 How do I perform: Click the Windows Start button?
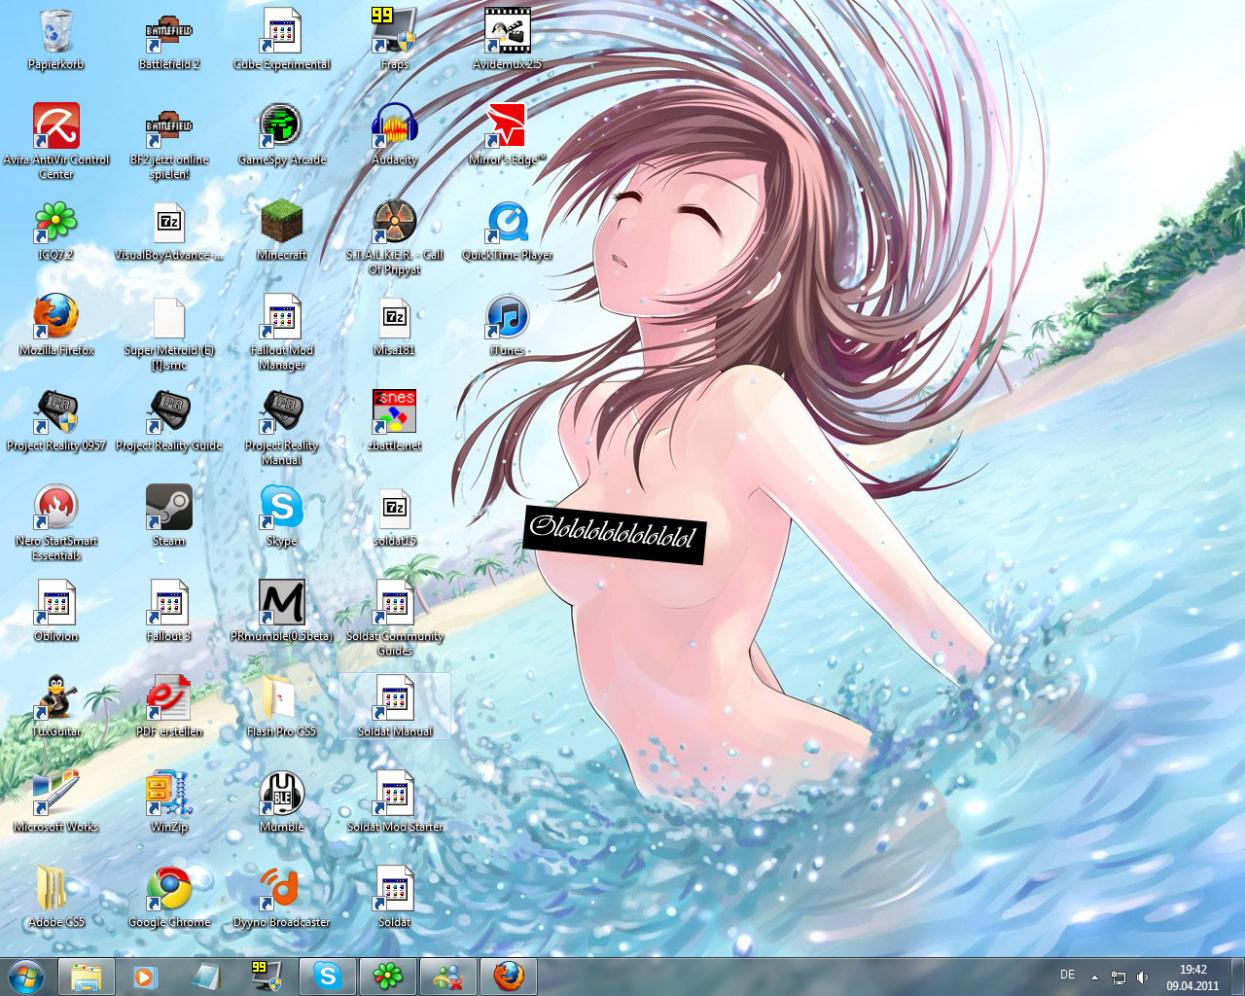(x=26, y=975)
